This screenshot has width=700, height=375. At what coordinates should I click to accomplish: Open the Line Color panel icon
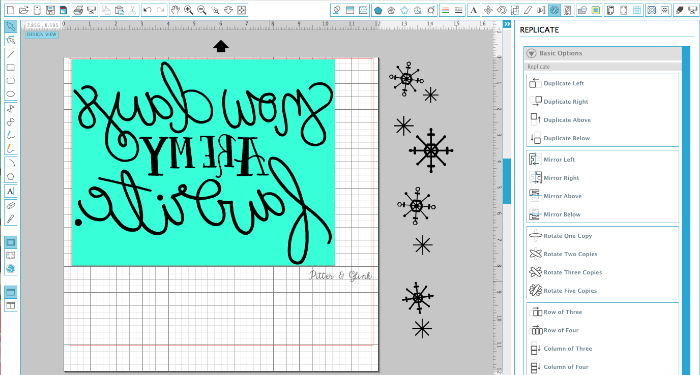[445, 9]
